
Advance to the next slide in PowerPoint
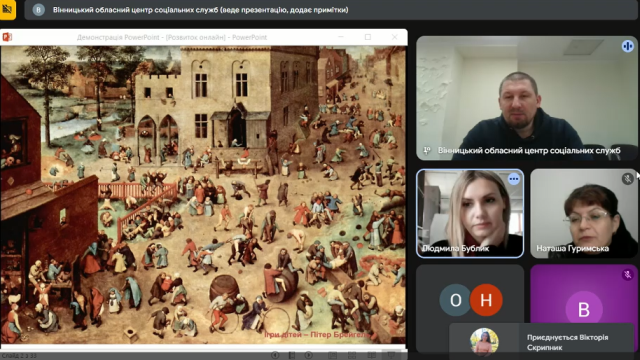pyautogui.click(x=309, y=355)
